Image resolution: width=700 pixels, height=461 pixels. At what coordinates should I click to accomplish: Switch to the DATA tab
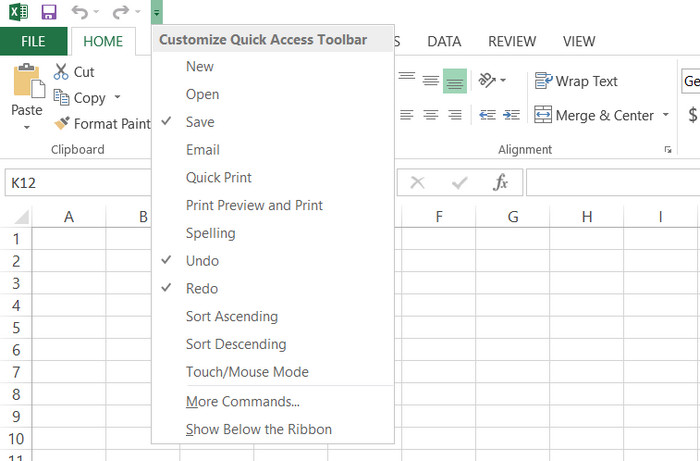pyautogui.click(x=444, y=41)
